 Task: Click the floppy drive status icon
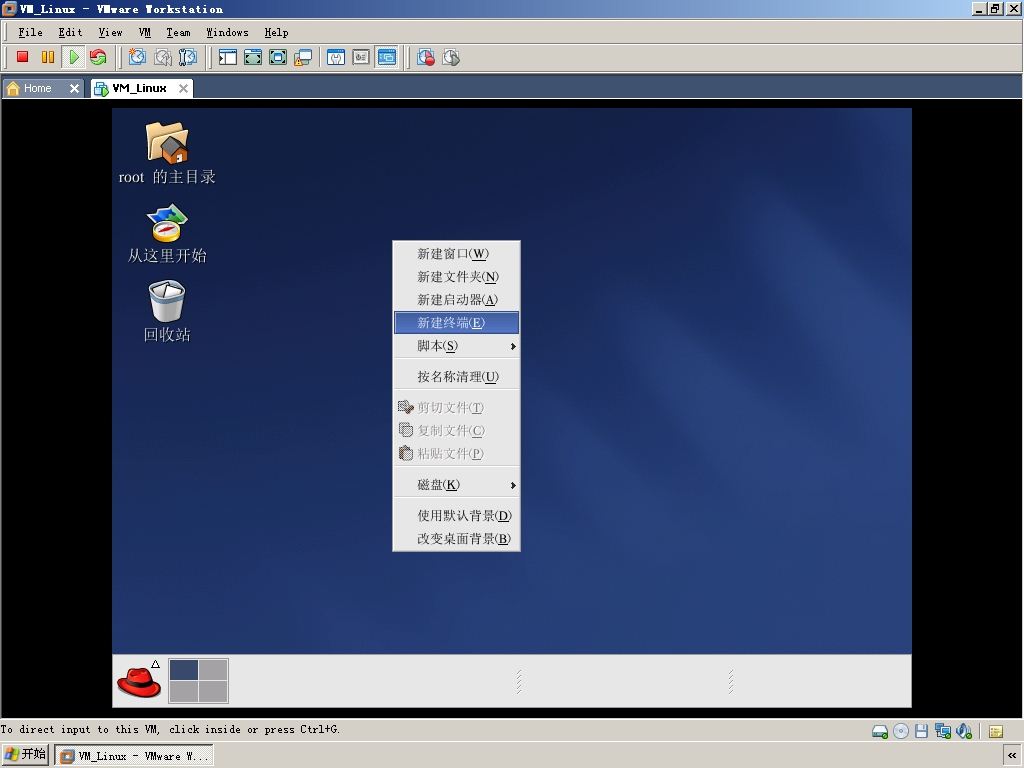(921, 731)
